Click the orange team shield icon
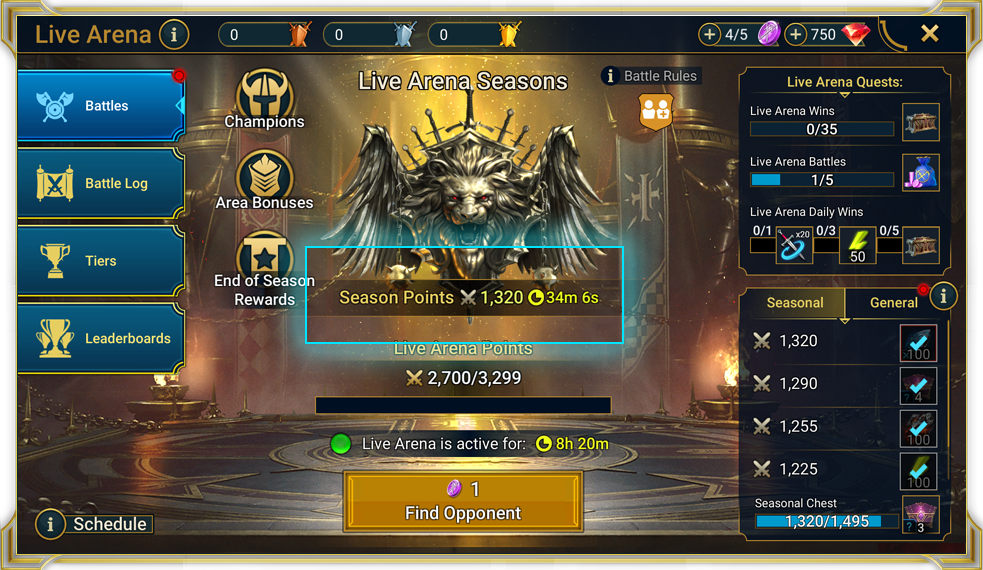Viewport: 983px width, 570px height. click(656, 111)
